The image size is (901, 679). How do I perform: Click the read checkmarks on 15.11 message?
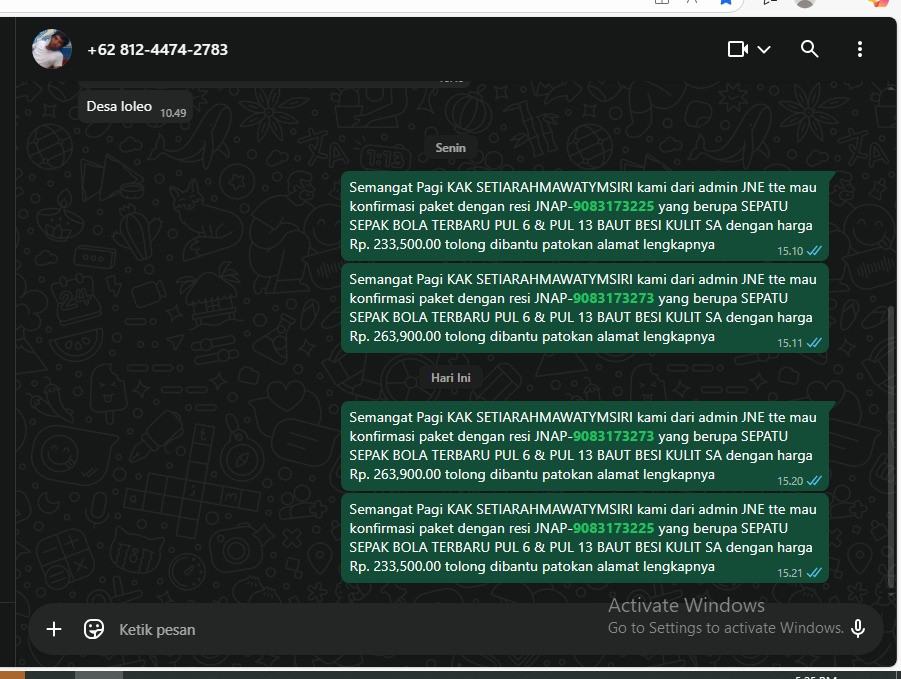click(814, 343)
